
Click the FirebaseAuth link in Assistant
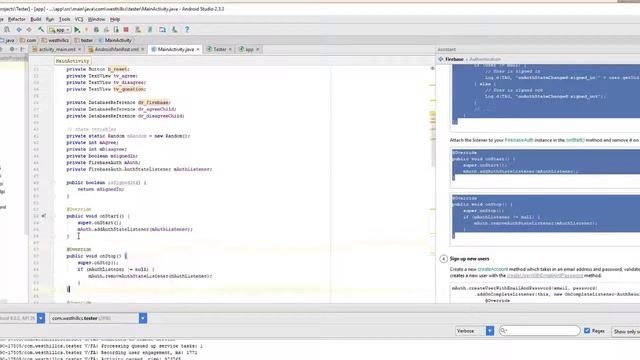click(x=519, y=140)
